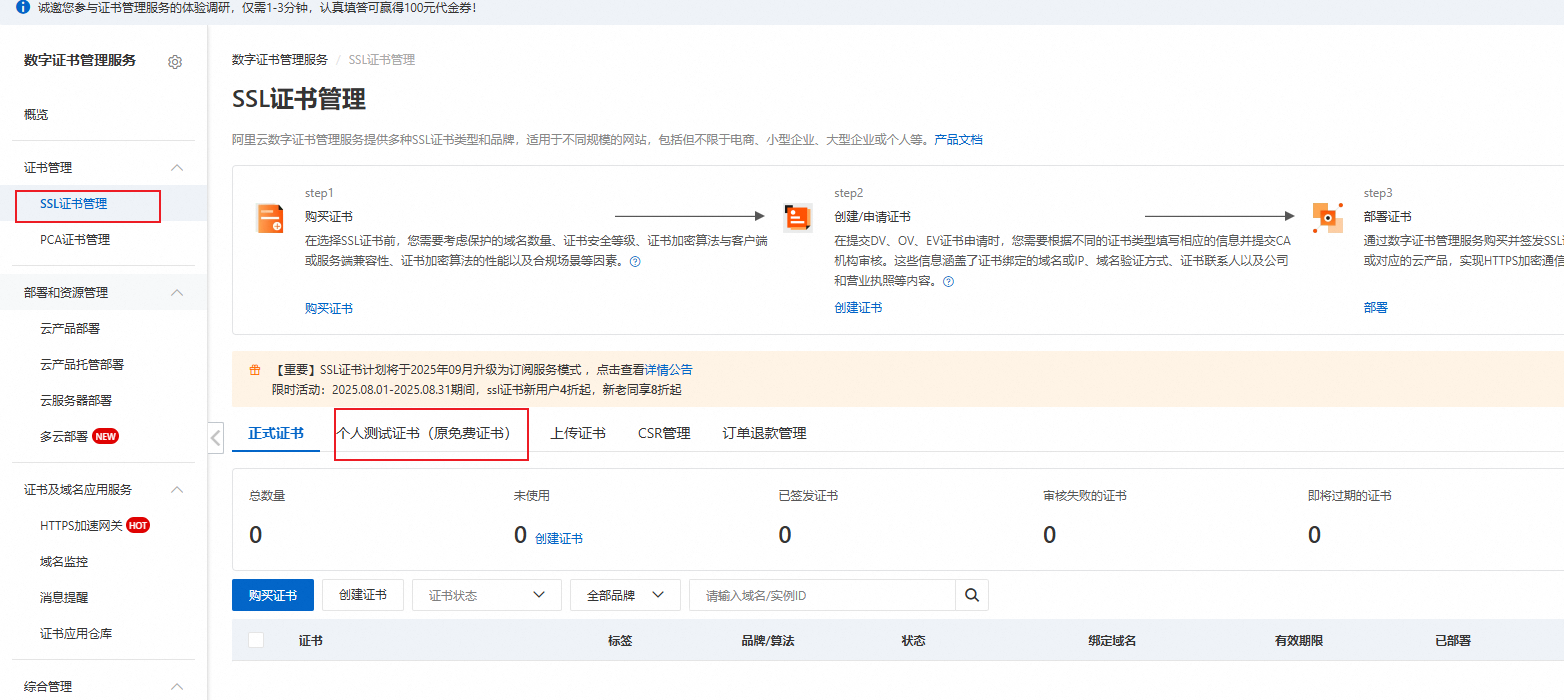Click the 状态 column header
Screen dimensions: 1564x700
point(913,640)
